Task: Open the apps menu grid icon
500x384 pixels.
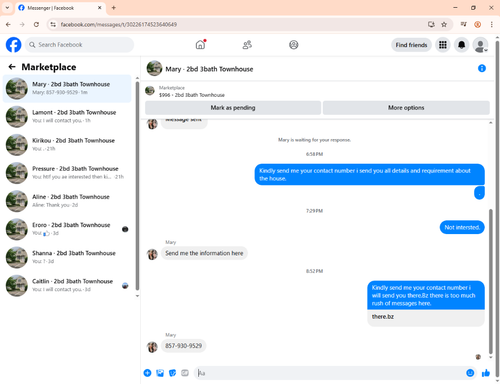Action: [x=443, y=45]
